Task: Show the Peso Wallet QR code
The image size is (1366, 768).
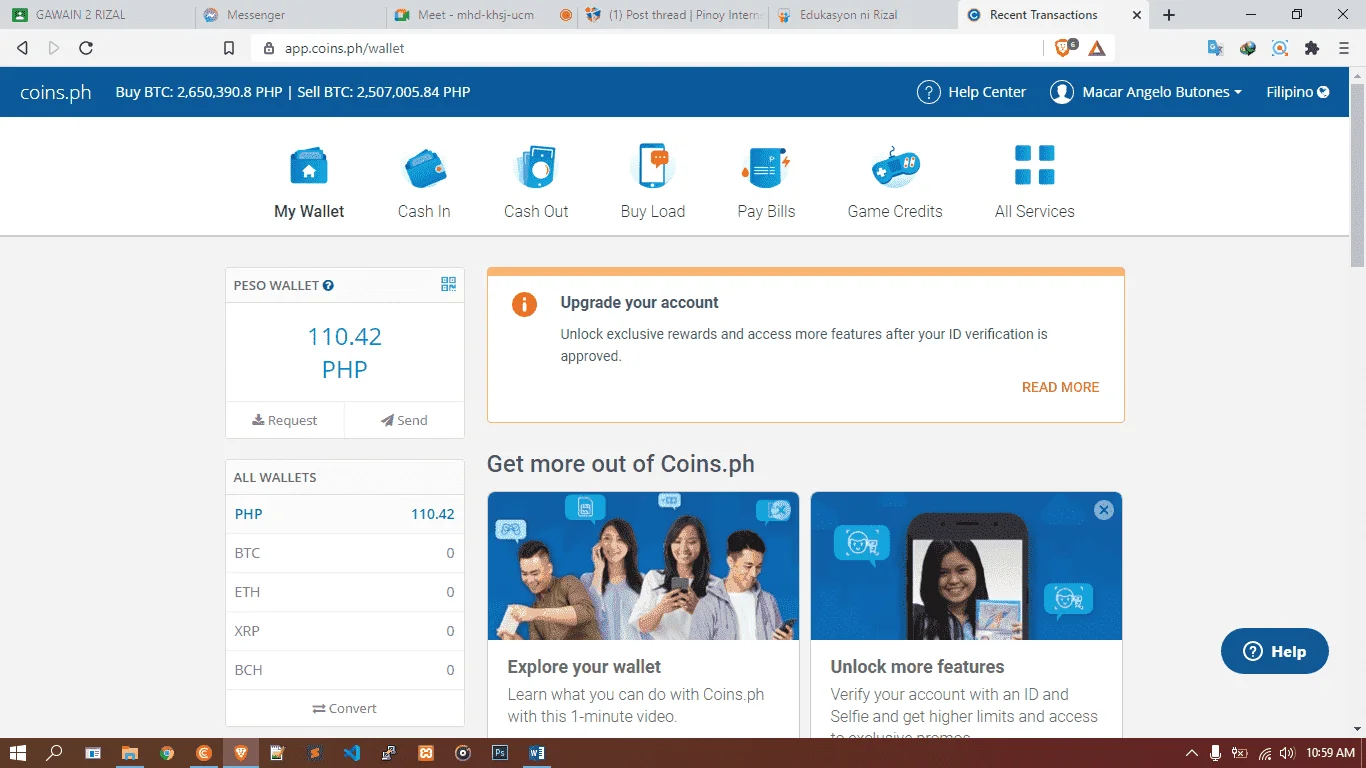Action: (x=448, y=285)
